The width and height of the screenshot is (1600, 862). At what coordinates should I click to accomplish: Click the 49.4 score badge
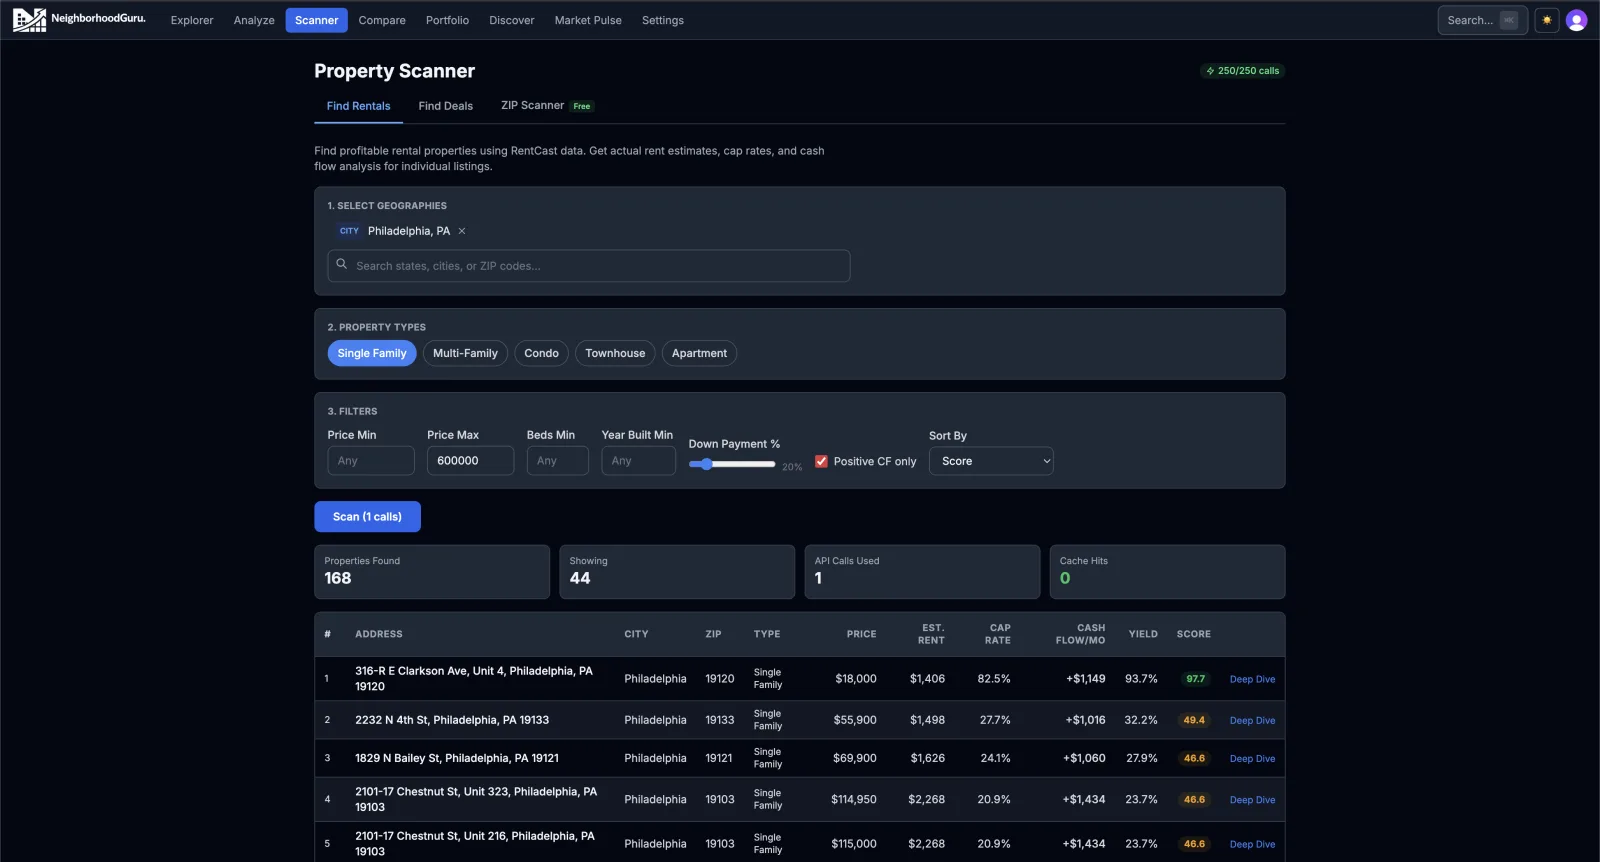pyautogui.click(x=1194, y=720)
